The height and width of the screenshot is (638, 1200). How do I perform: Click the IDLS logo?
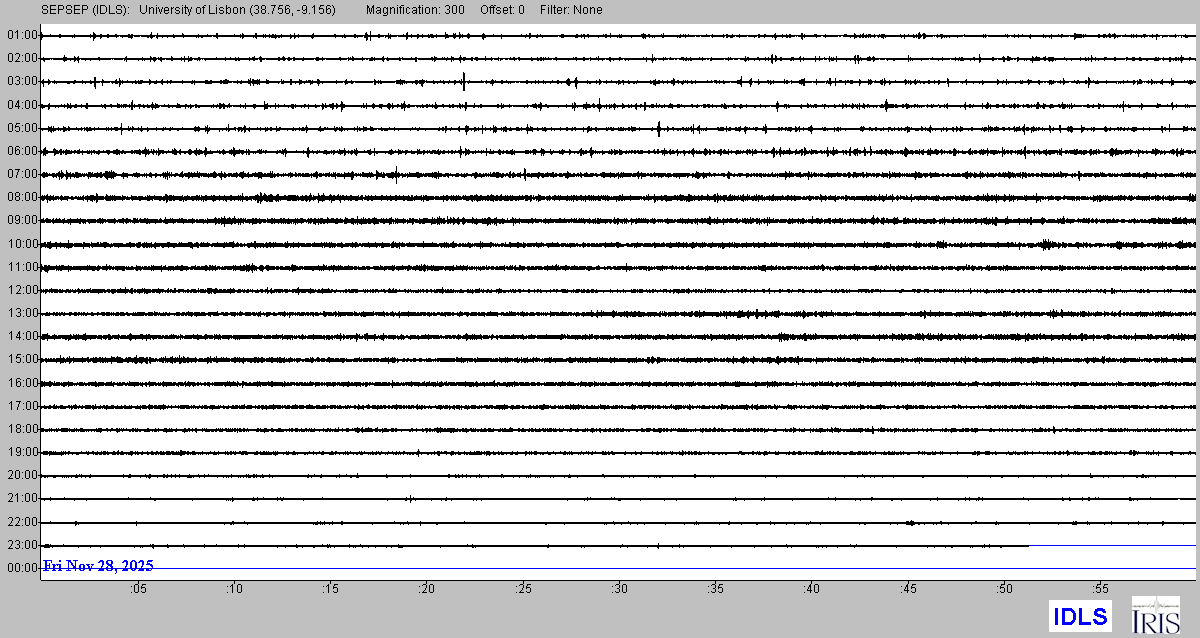[1080, 615]
